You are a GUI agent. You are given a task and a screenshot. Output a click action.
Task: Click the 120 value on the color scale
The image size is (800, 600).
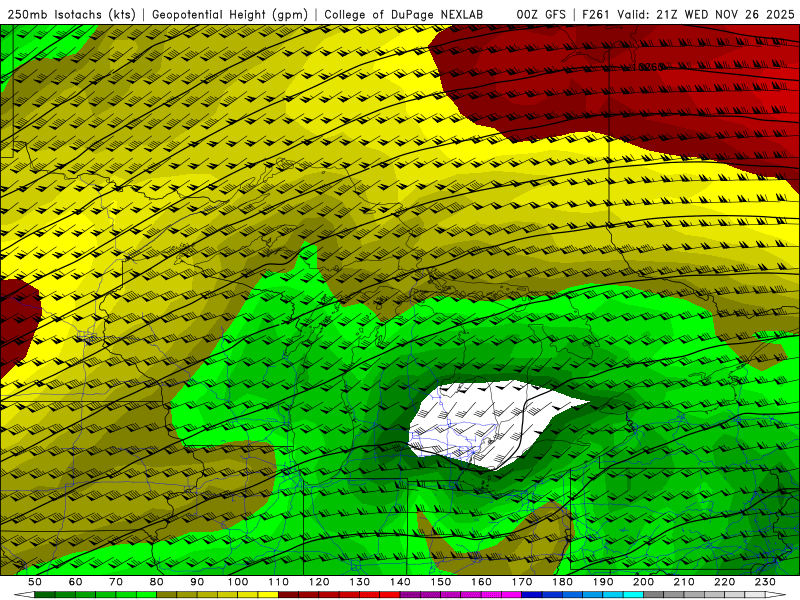click(x=319, y=582)
